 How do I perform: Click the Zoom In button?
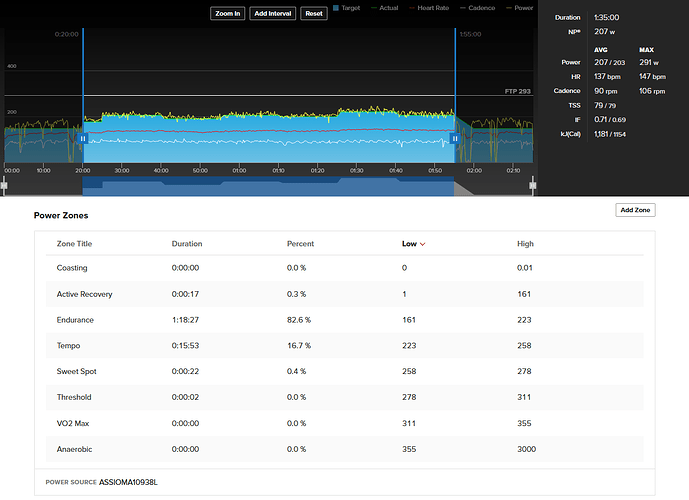(x=228, y=13)
